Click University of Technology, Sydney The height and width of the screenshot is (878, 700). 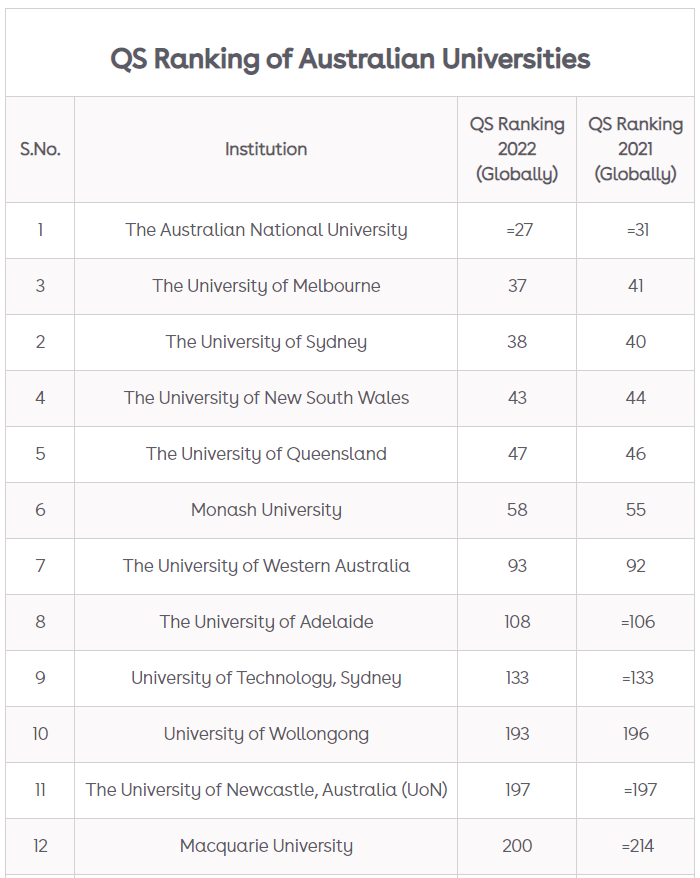click(x=266, y=678)
